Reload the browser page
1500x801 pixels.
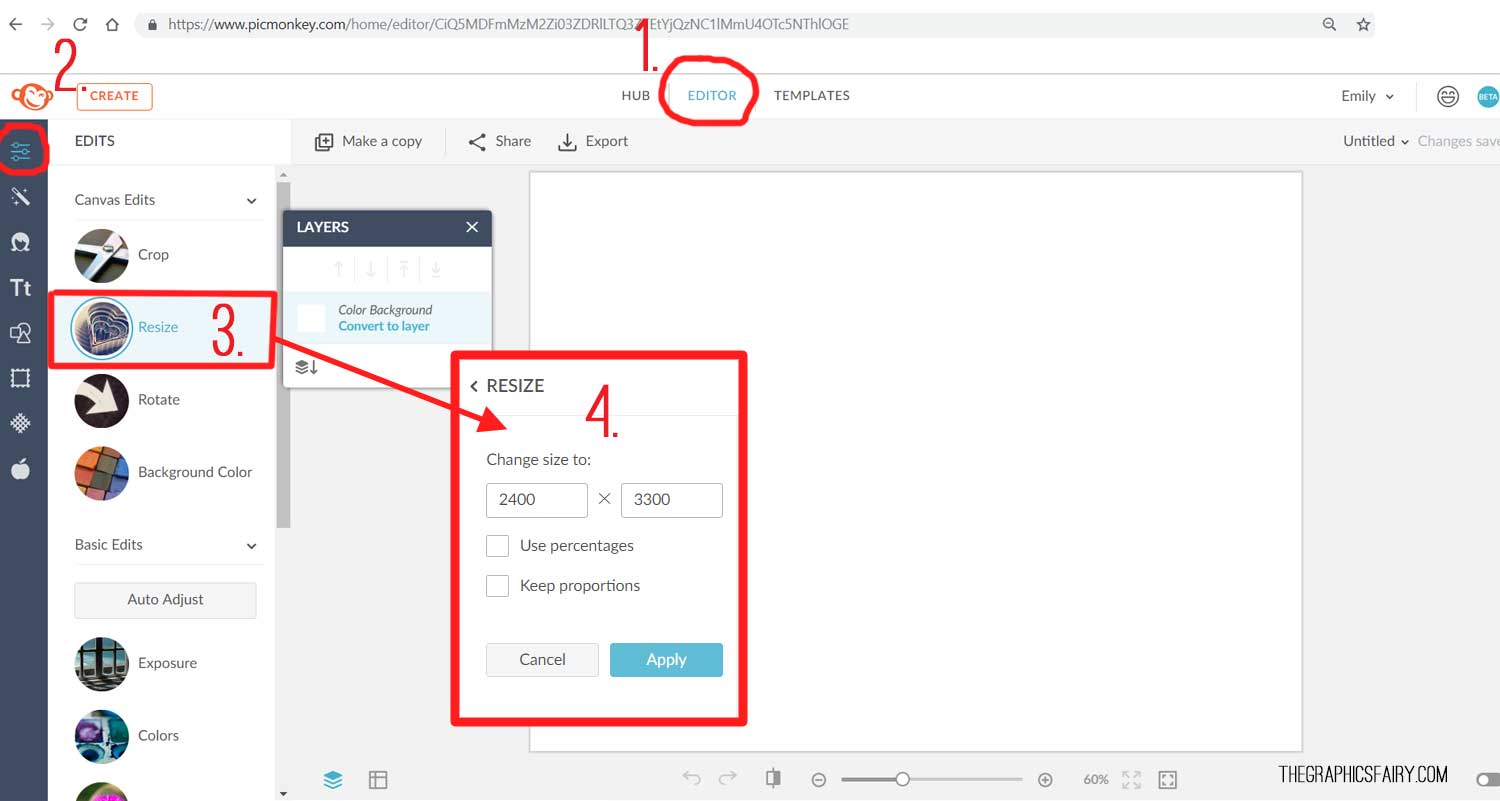[x=80, y=24]
